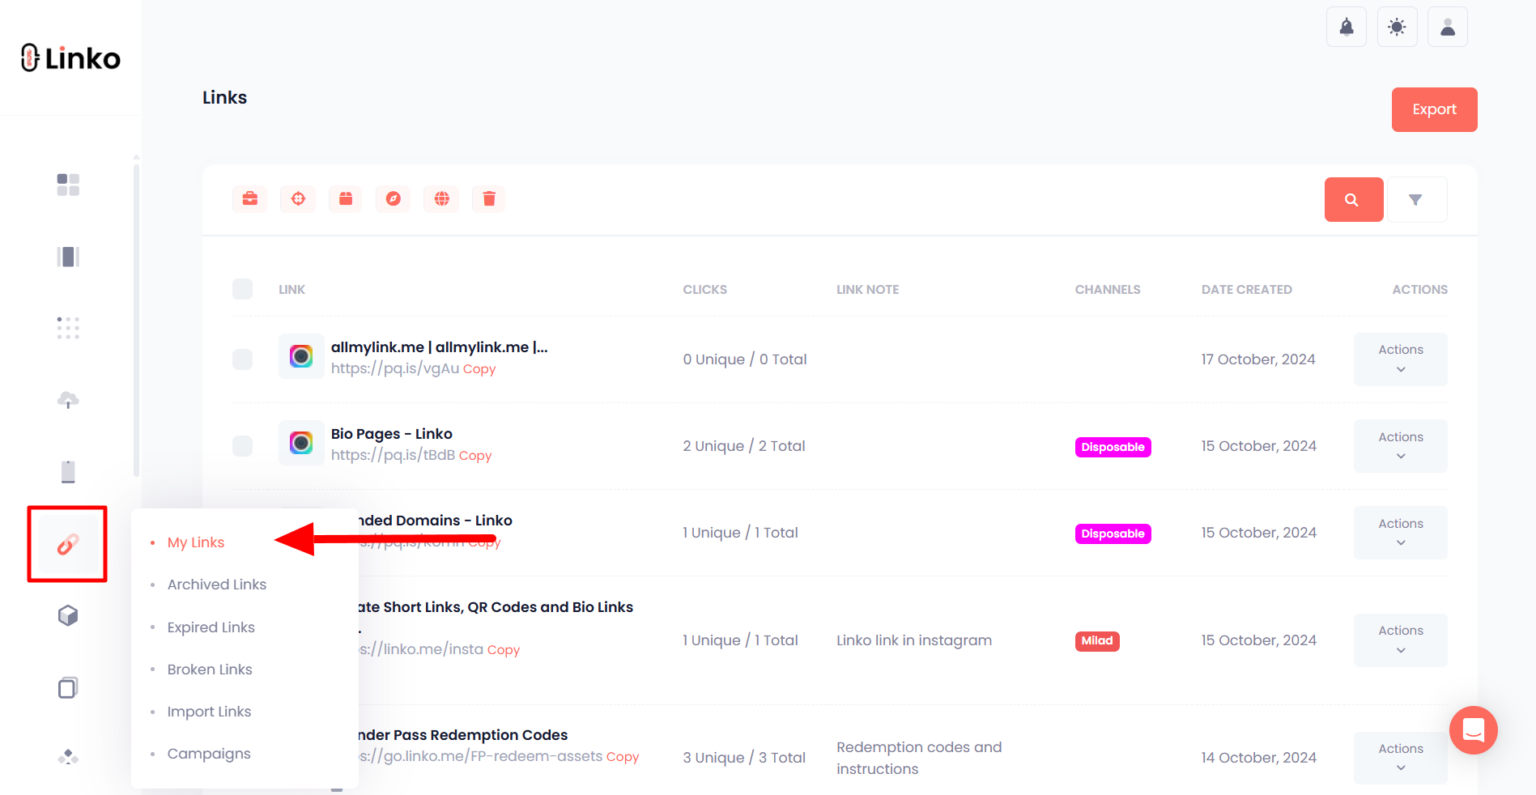Check the allmylink.me row checkbox
1536x795 pixels.
click(x=243, y=359)
